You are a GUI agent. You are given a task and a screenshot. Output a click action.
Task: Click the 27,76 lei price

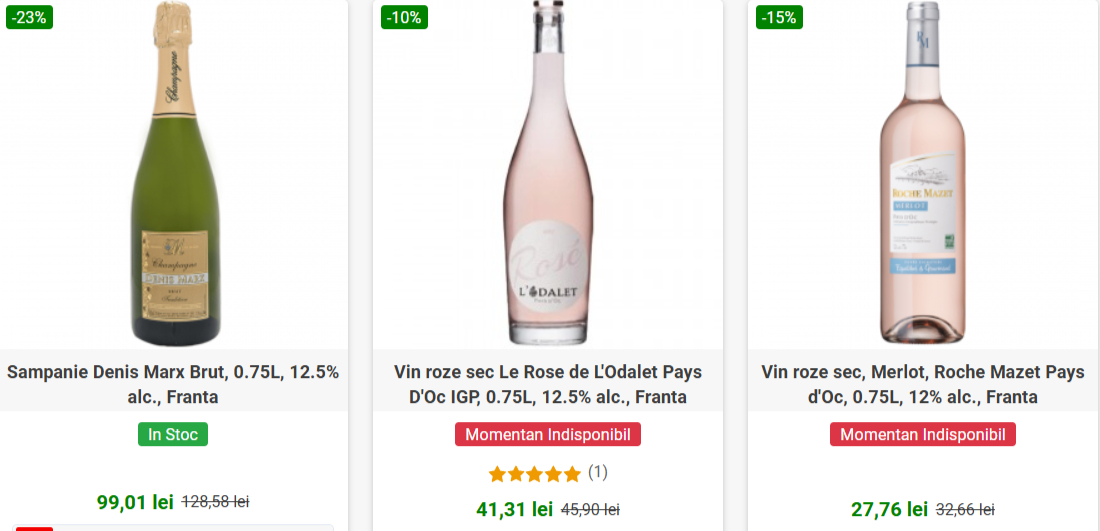(x=889, y=509)
